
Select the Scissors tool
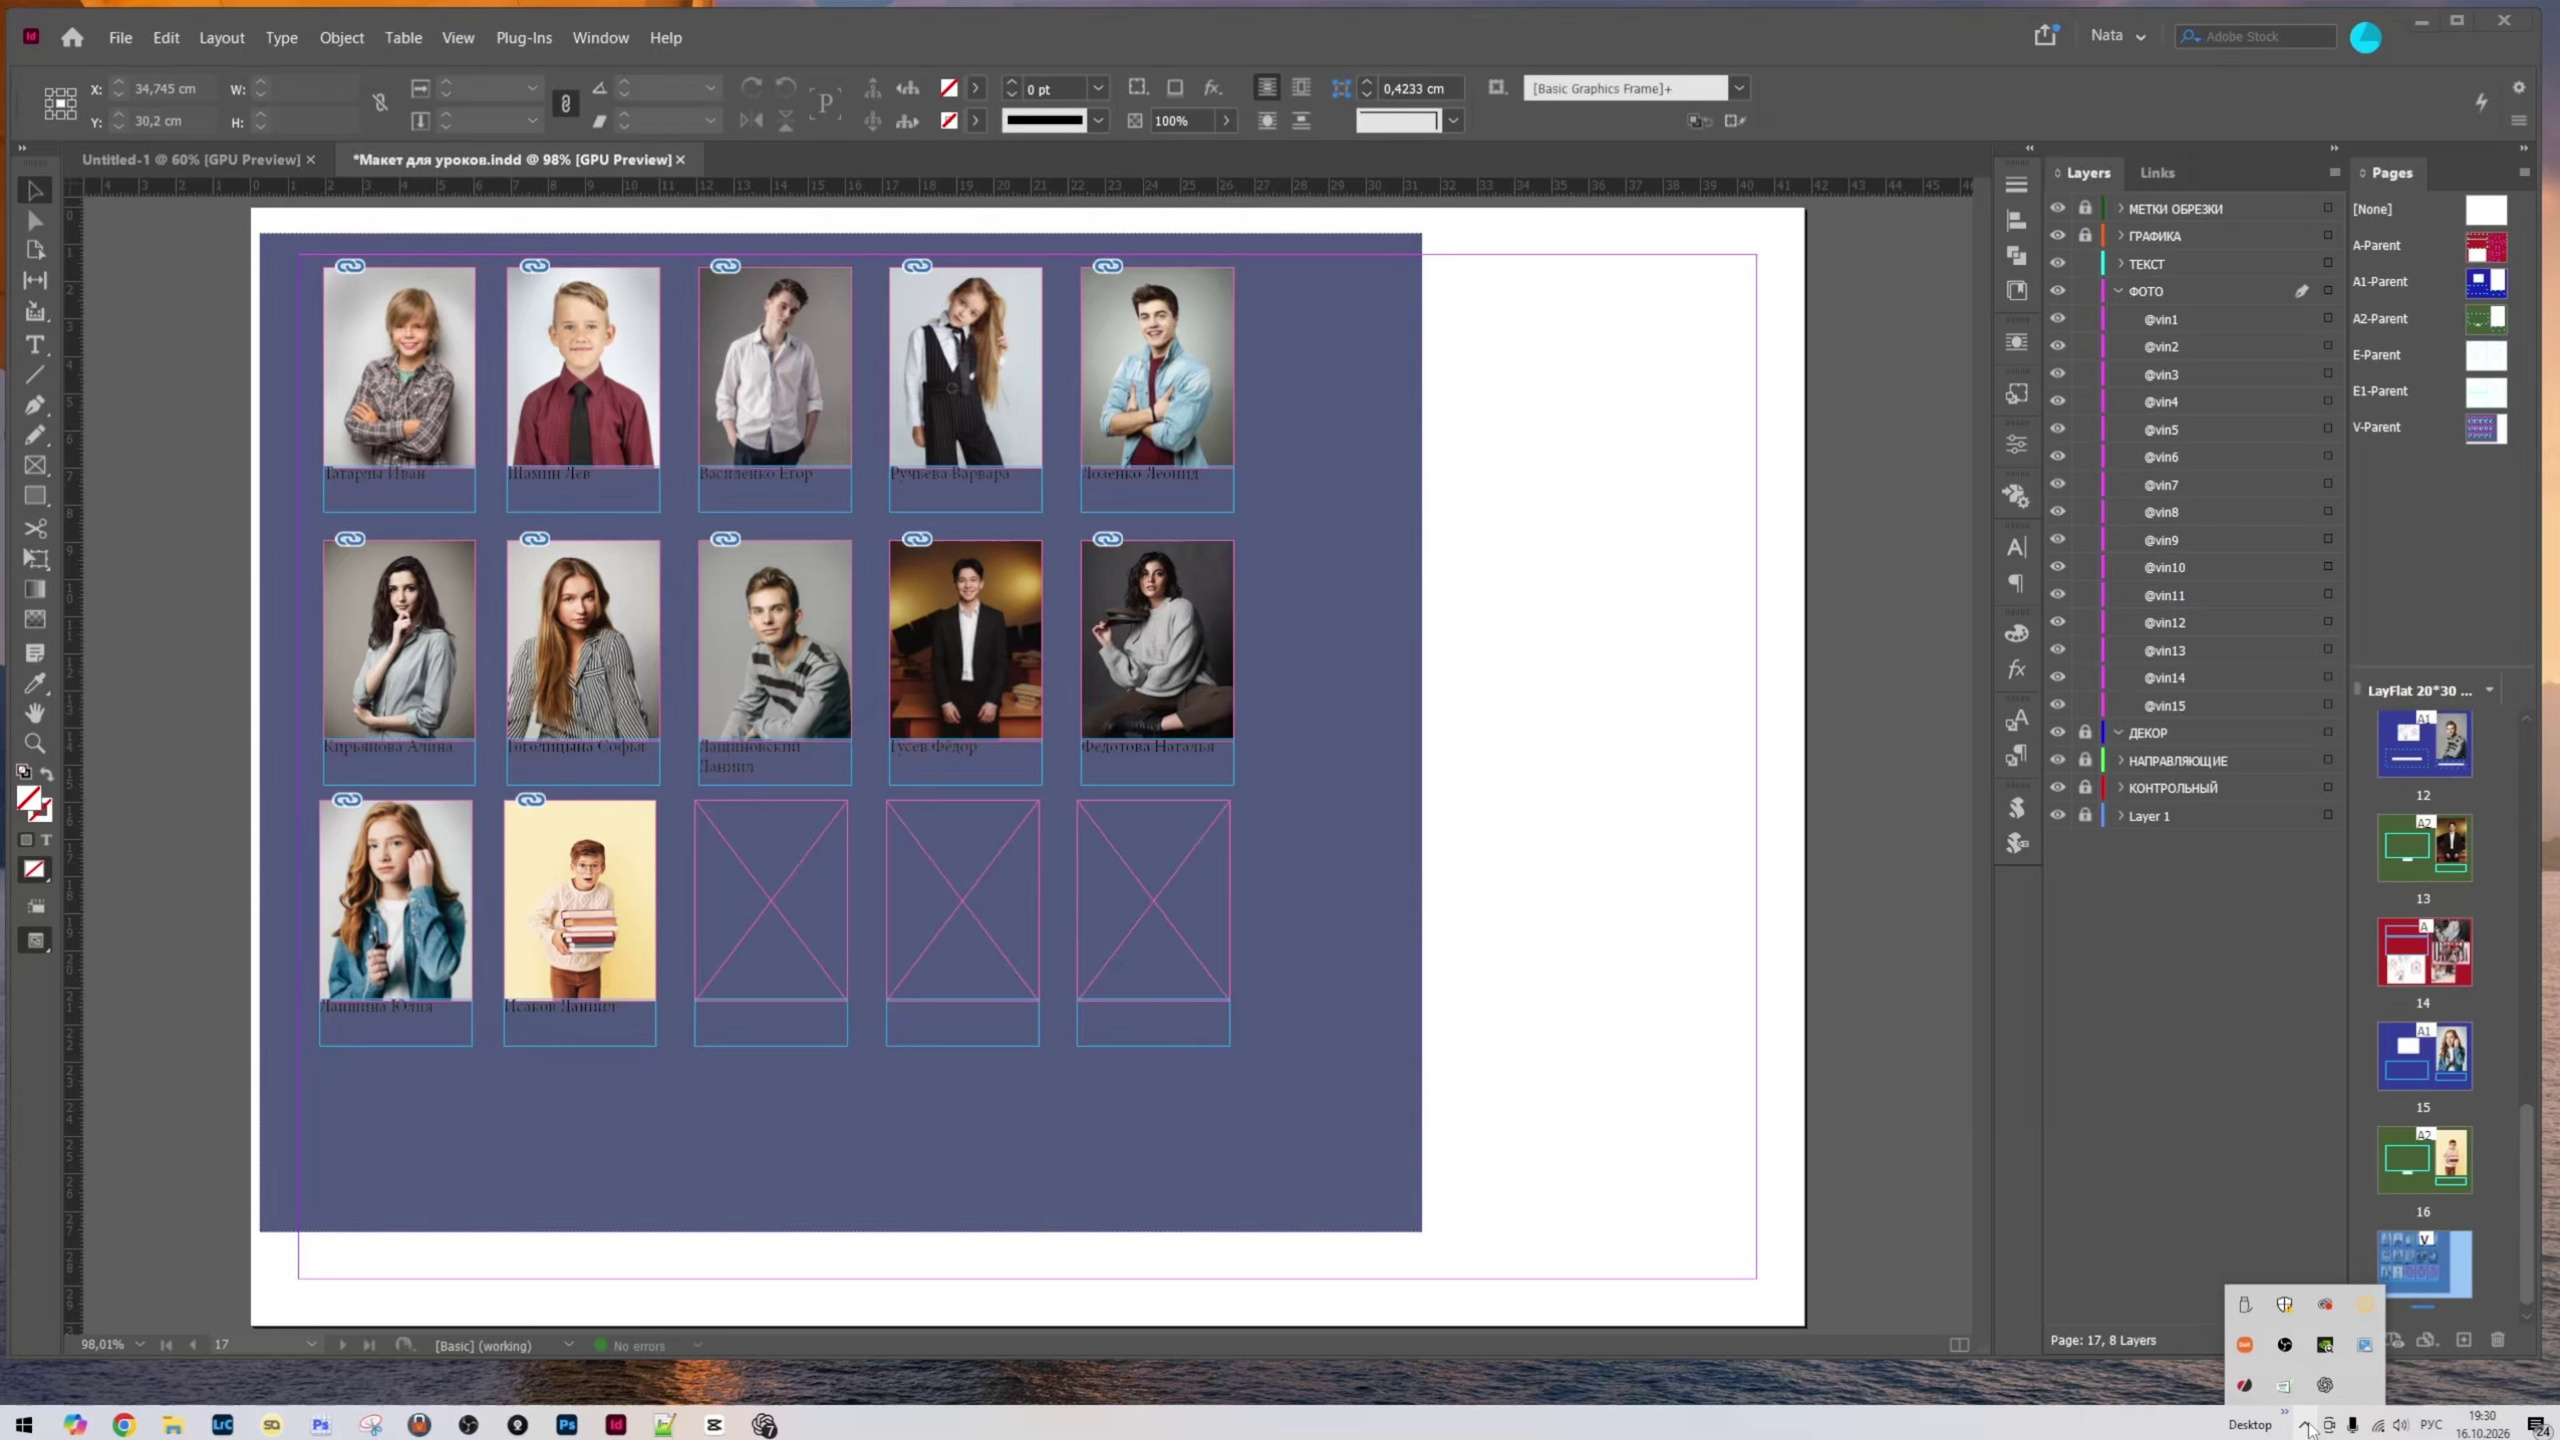35,528
